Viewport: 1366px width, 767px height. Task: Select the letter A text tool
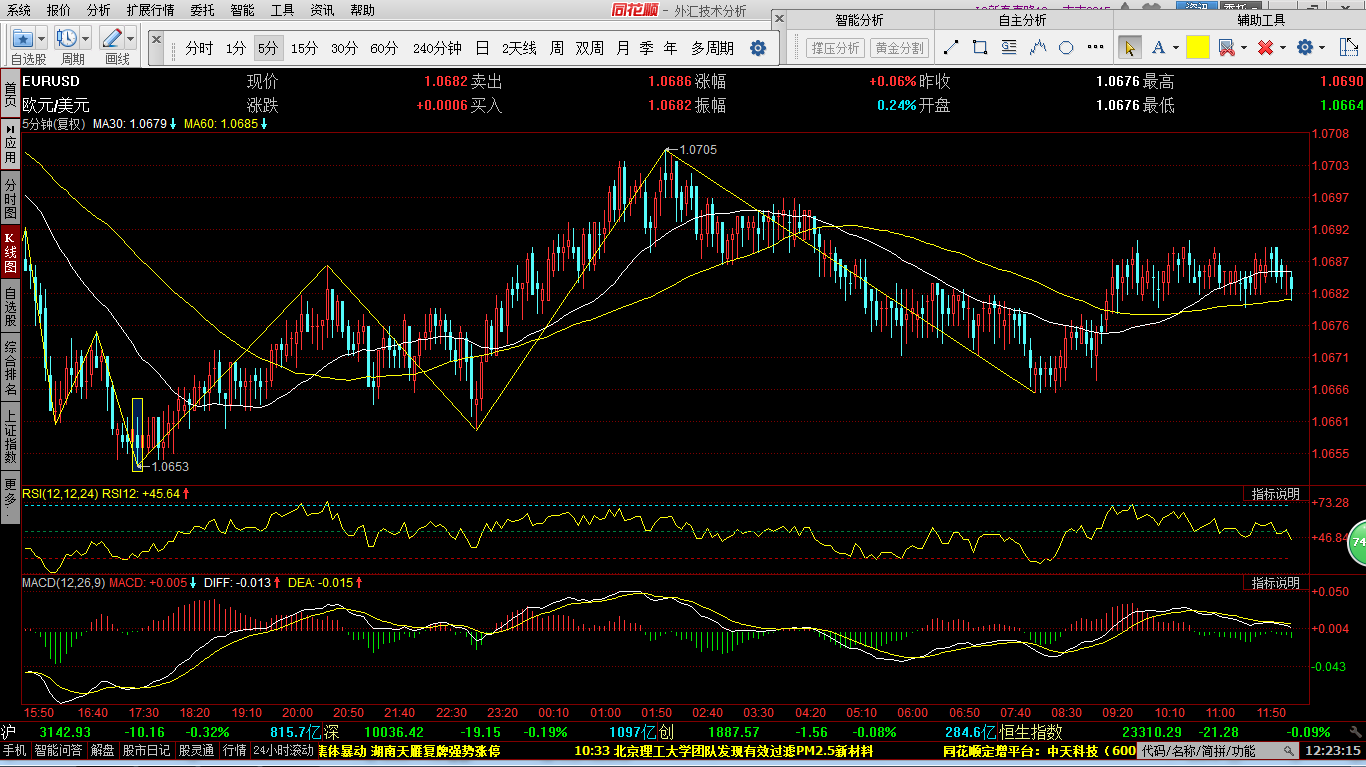[x=1158, y=47]
